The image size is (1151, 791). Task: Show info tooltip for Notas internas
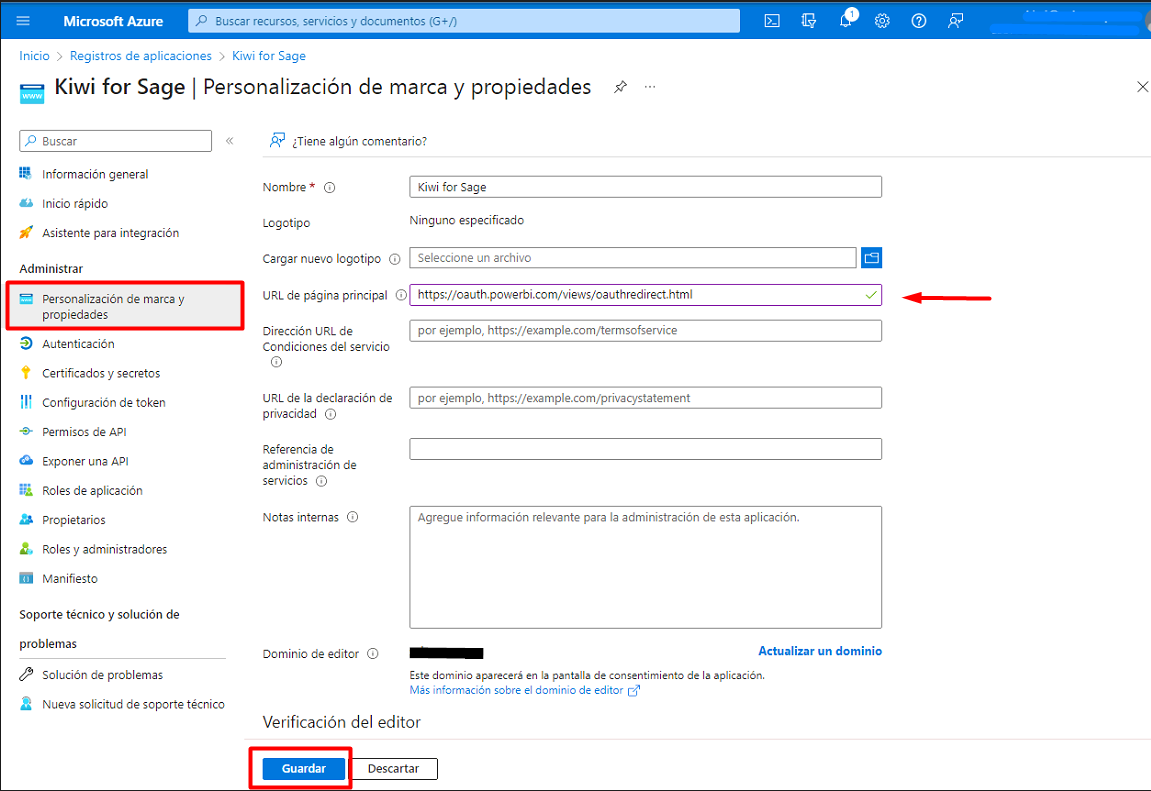[x=352, y=517]
